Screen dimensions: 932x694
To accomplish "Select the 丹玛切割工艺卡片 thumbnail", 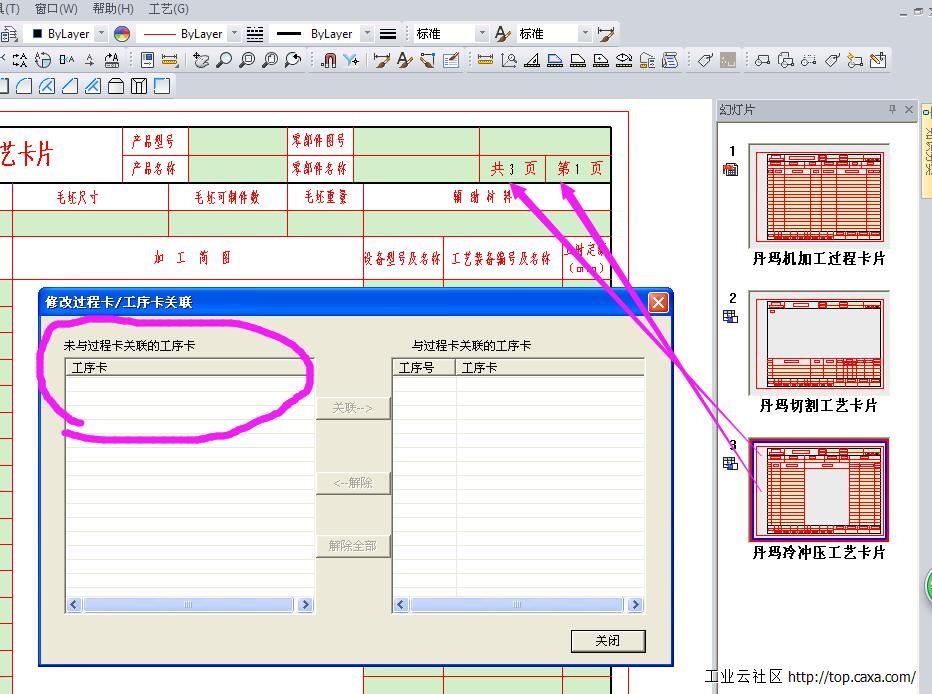I will coord(818,342).
